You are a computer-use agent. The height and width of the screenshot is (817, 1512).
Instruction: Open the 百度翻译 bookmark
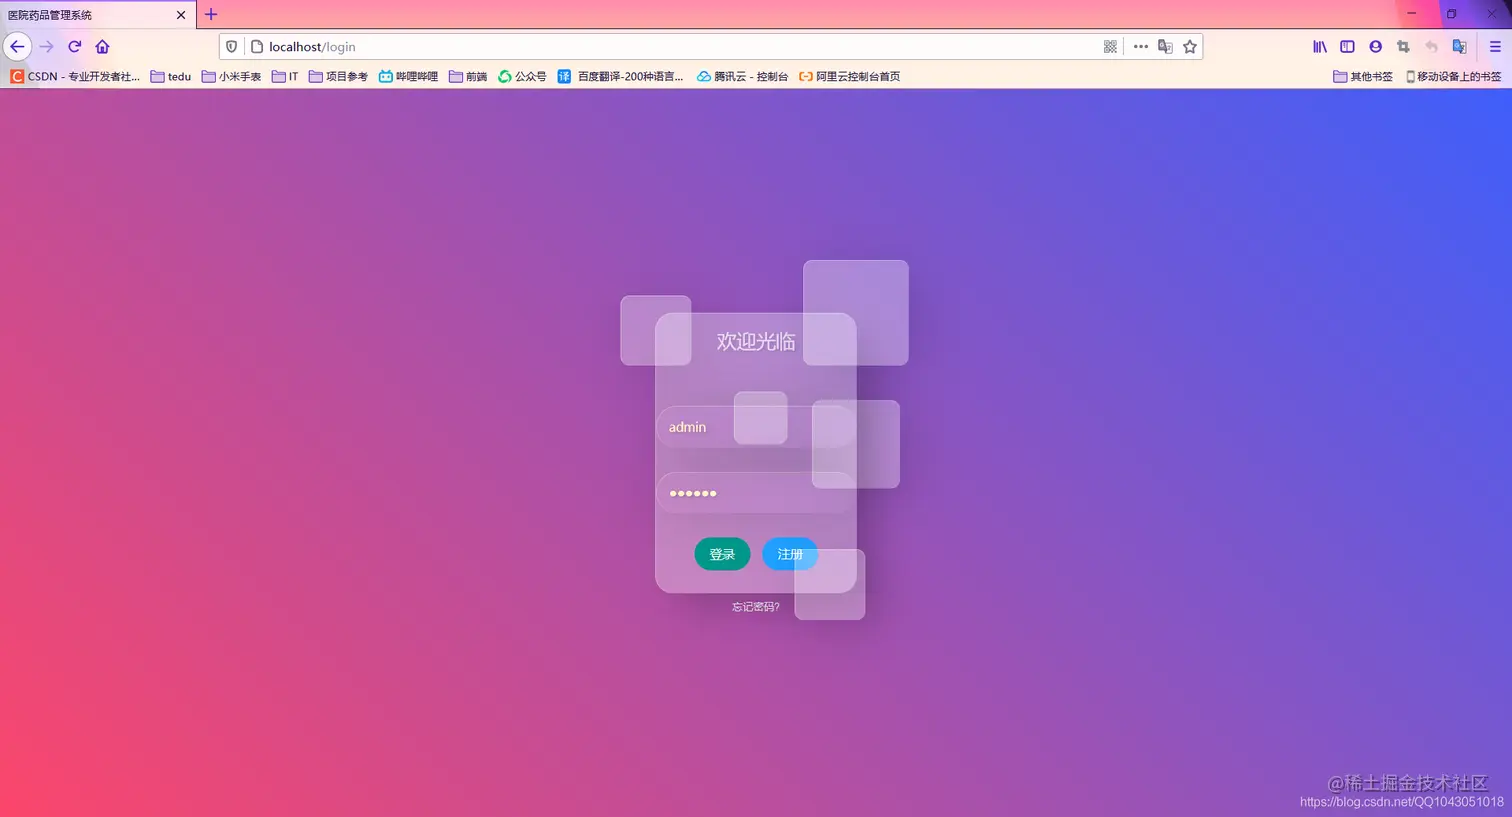[x=621, y=76]
